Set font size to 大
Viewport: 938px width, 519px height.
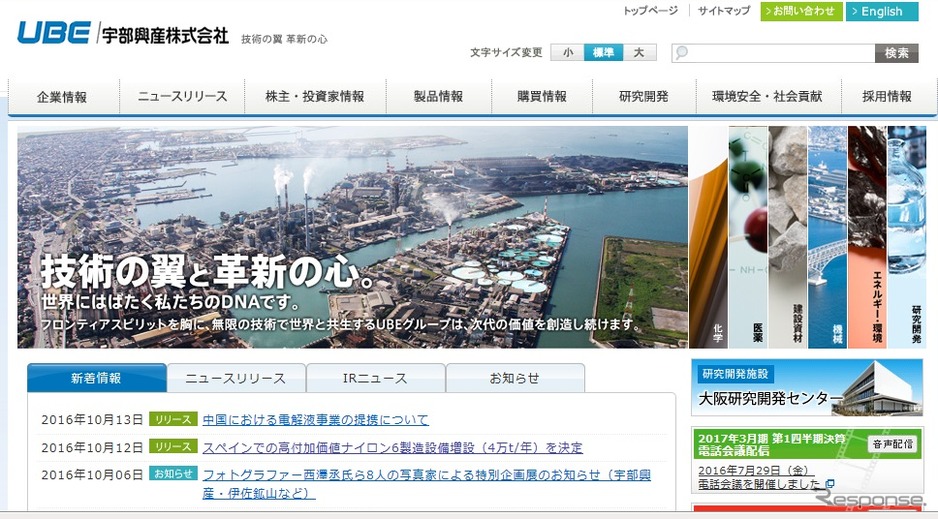(639, 53)
